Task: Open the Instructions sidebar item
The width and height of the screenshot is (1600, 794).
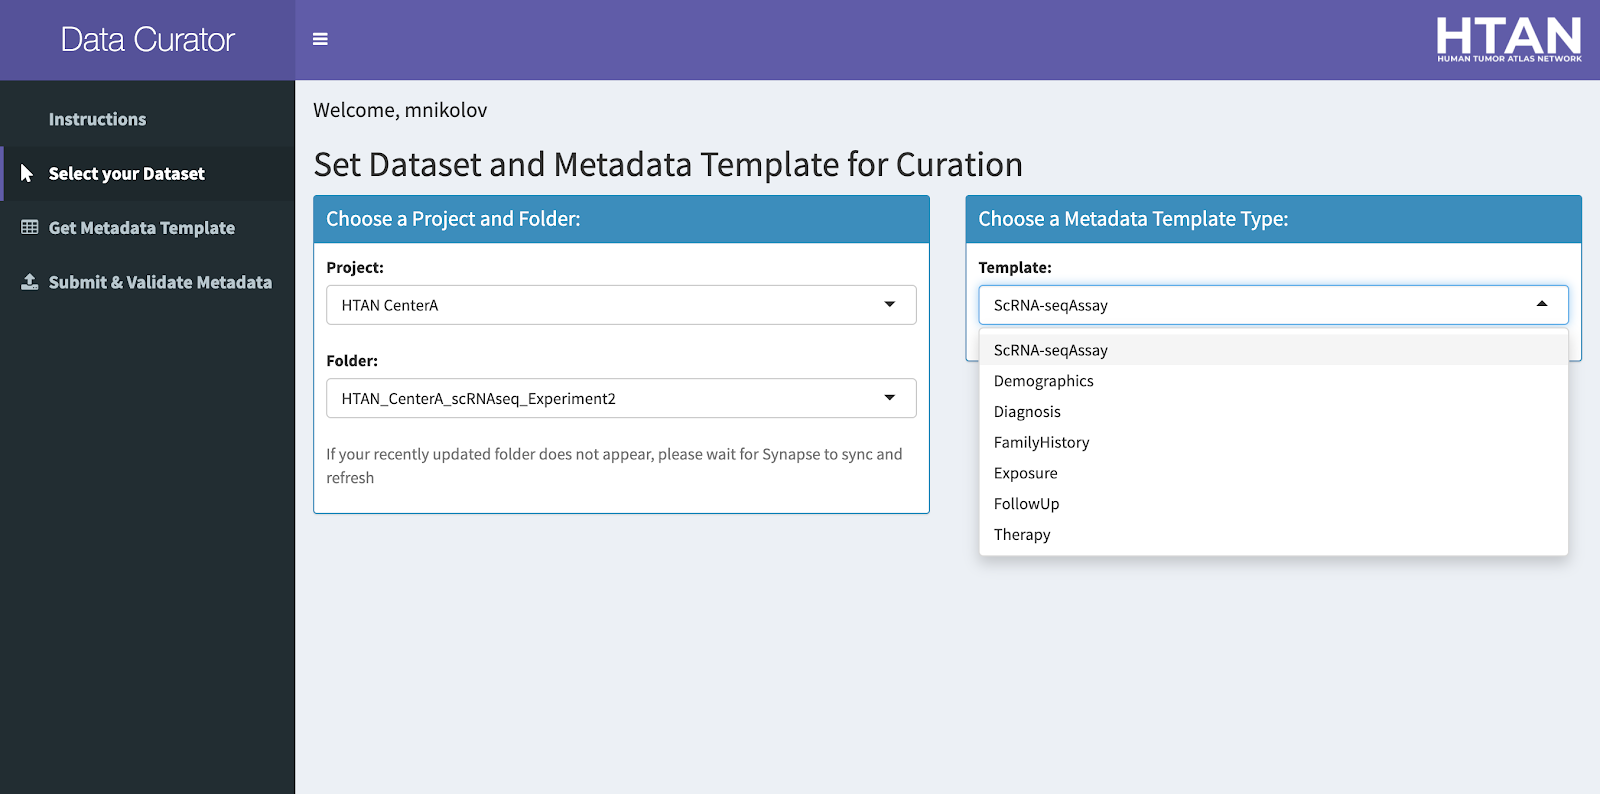Action: (x=147, y=119)
